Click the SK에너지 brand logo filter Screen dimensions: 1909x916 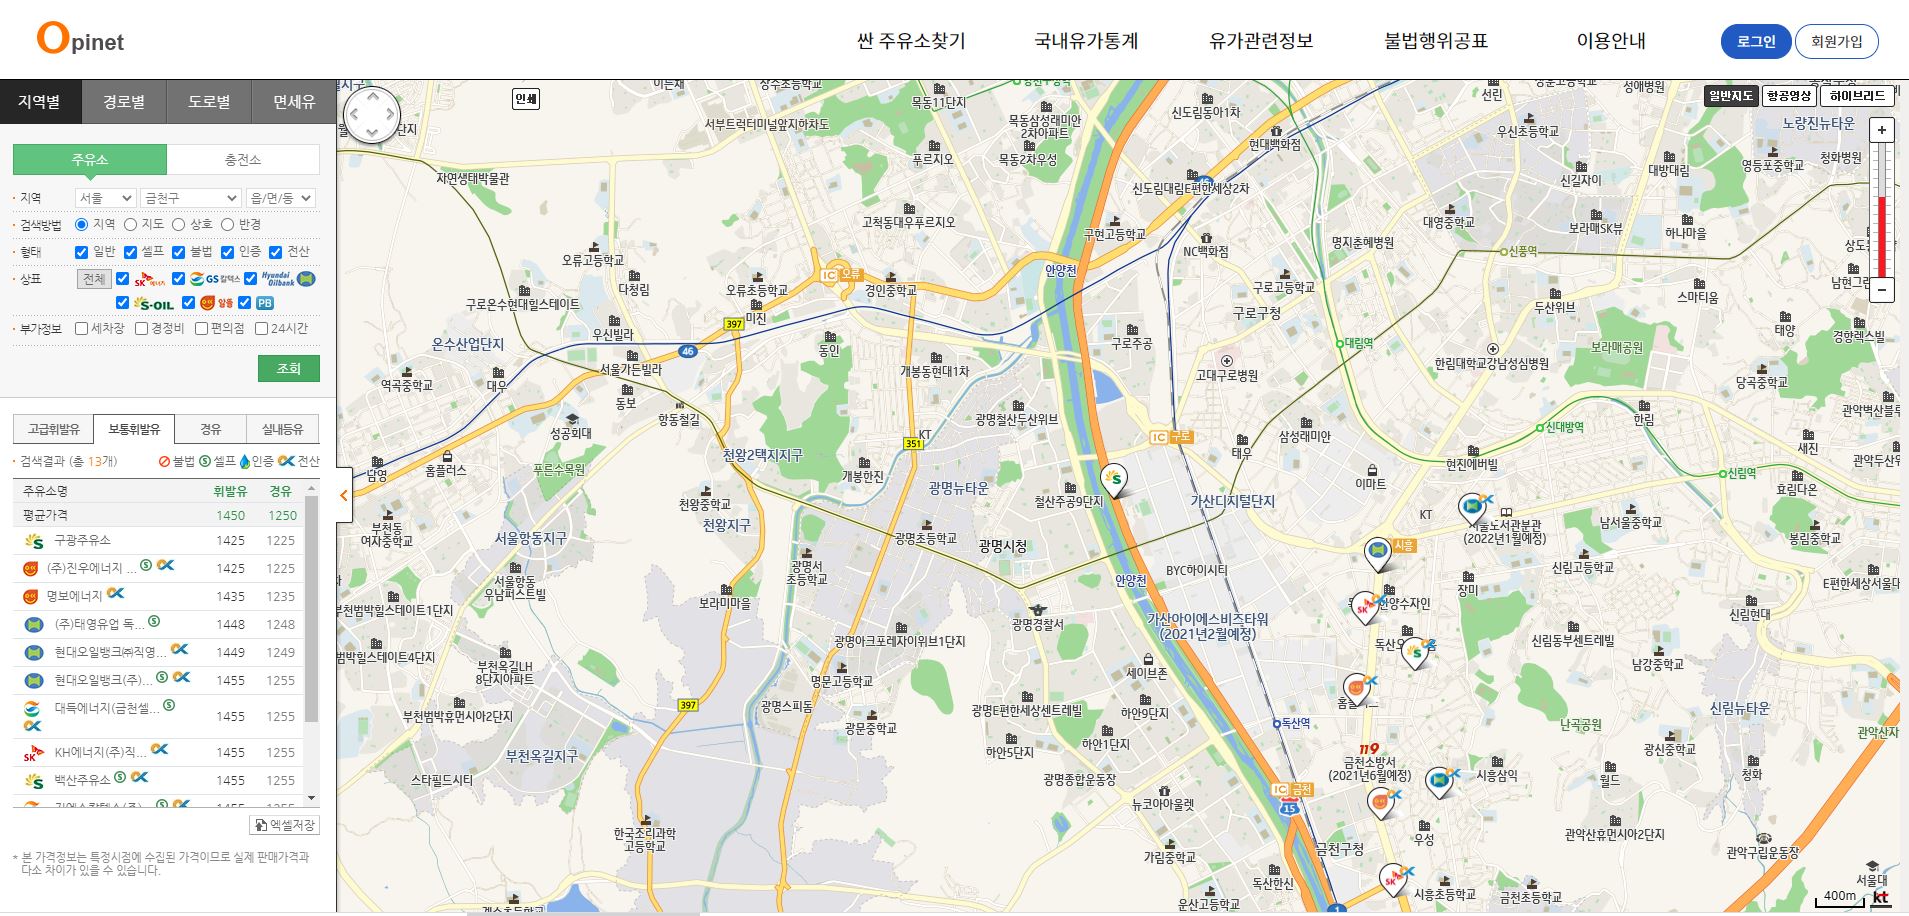[x=150, y=279]
